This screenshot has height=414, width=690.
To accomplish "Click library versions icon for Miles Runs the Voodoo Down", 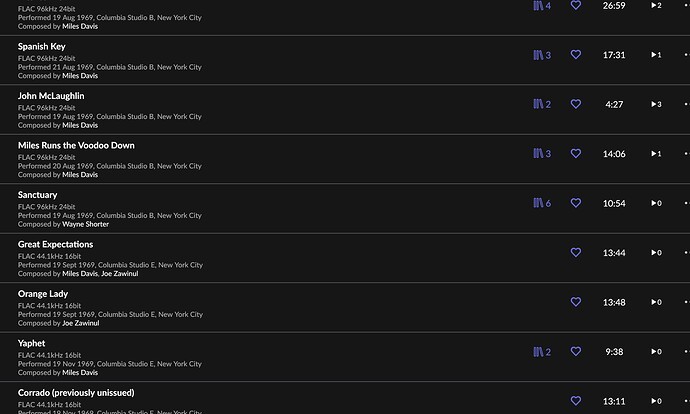I will tap(542, 154).
